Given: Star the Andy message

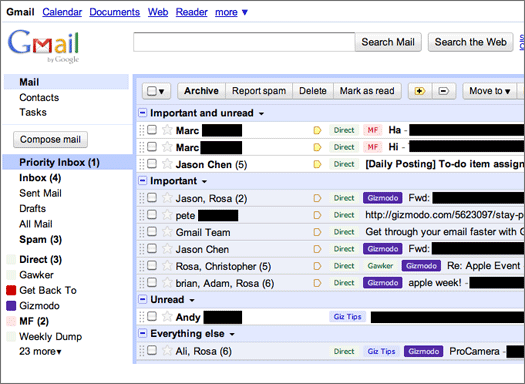Looking at the screenshot, I should click(167, 316).
